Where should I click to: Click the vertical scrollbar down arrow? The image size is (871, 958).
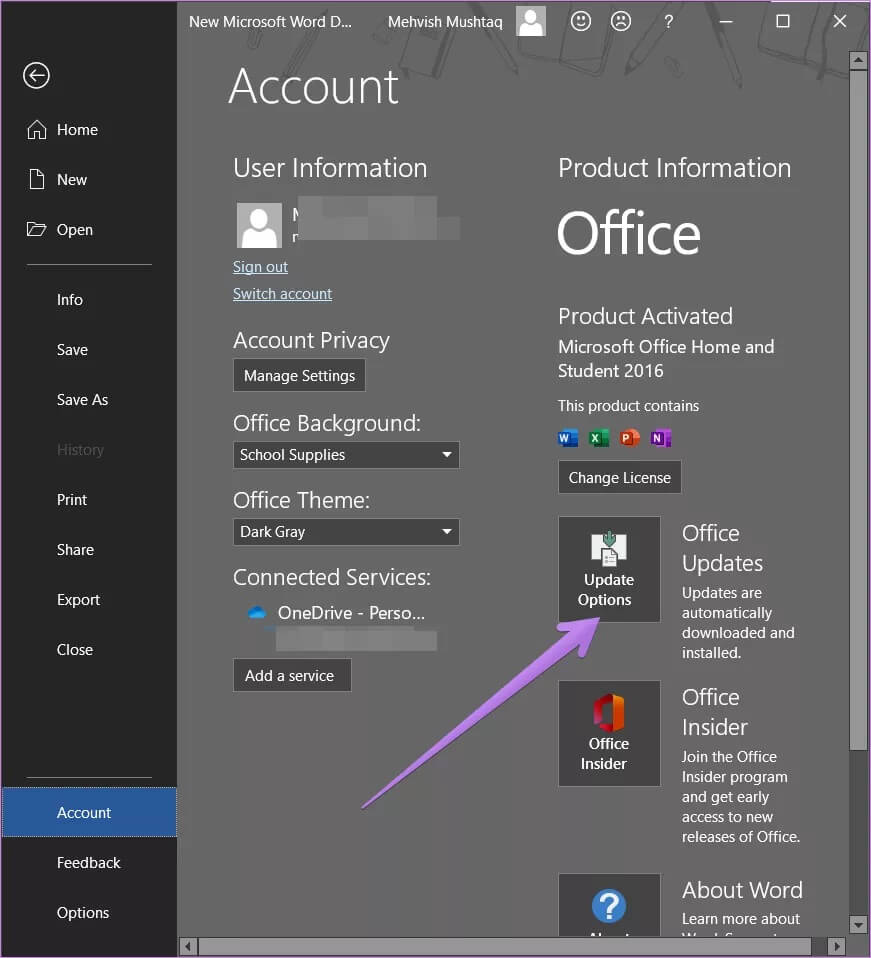point(858,924)
